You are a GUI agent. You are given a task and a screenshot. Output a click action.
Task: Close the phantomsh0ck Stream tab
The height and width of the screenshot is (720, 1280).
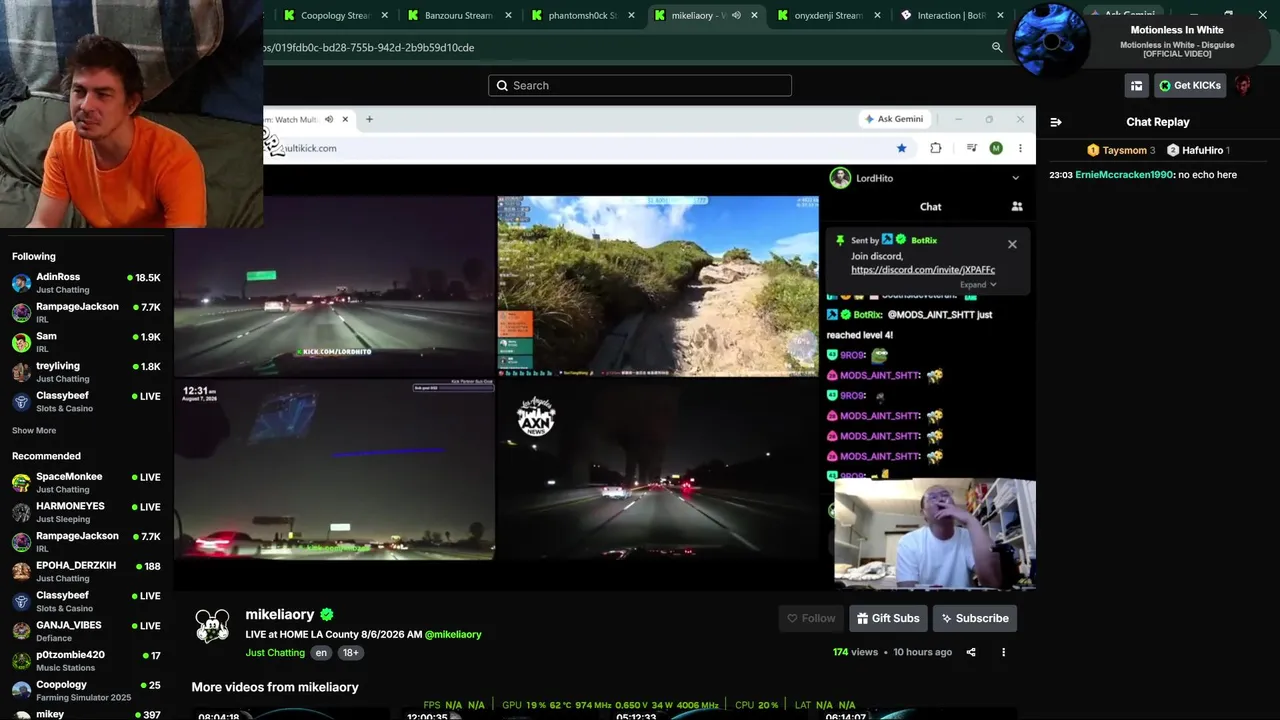pyautogui.click(x=632, y=15)
